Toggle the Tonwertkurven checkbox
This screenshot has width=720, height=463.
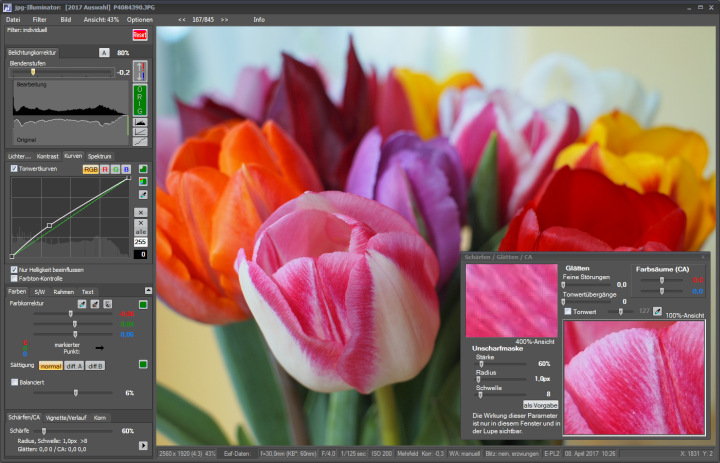click(14, 169)
